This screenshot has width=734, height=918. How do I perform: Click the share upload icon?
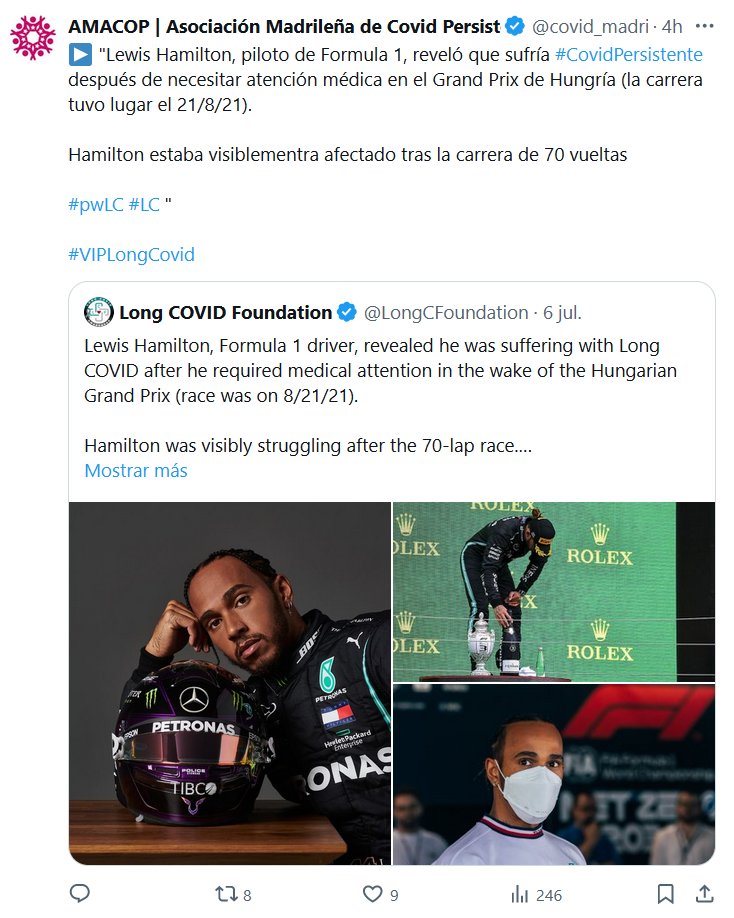704,893
